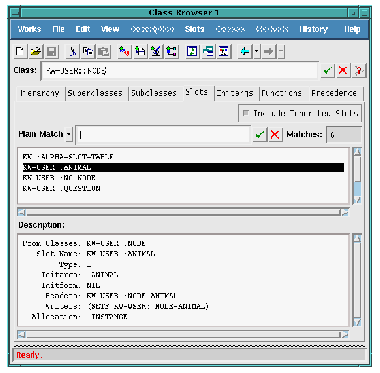Click the blue square window toolbar icon
The width and height of the screenshot is (380, 373).
[192, 51]
